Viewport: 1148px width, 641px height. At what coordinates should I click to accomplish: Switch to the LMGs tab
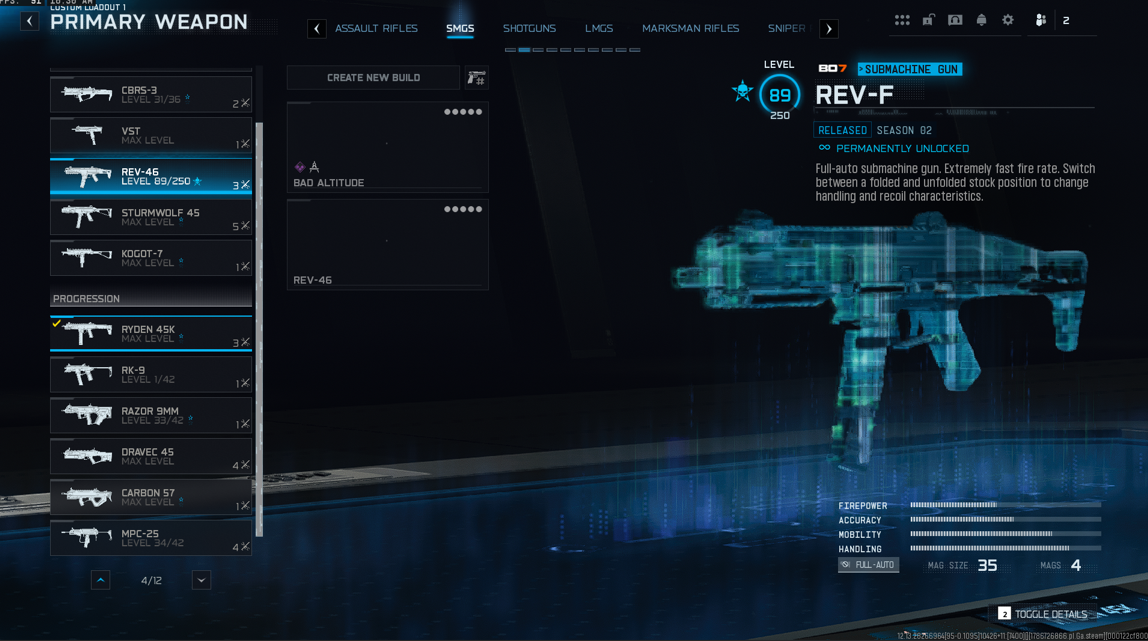tap(599, 29)
